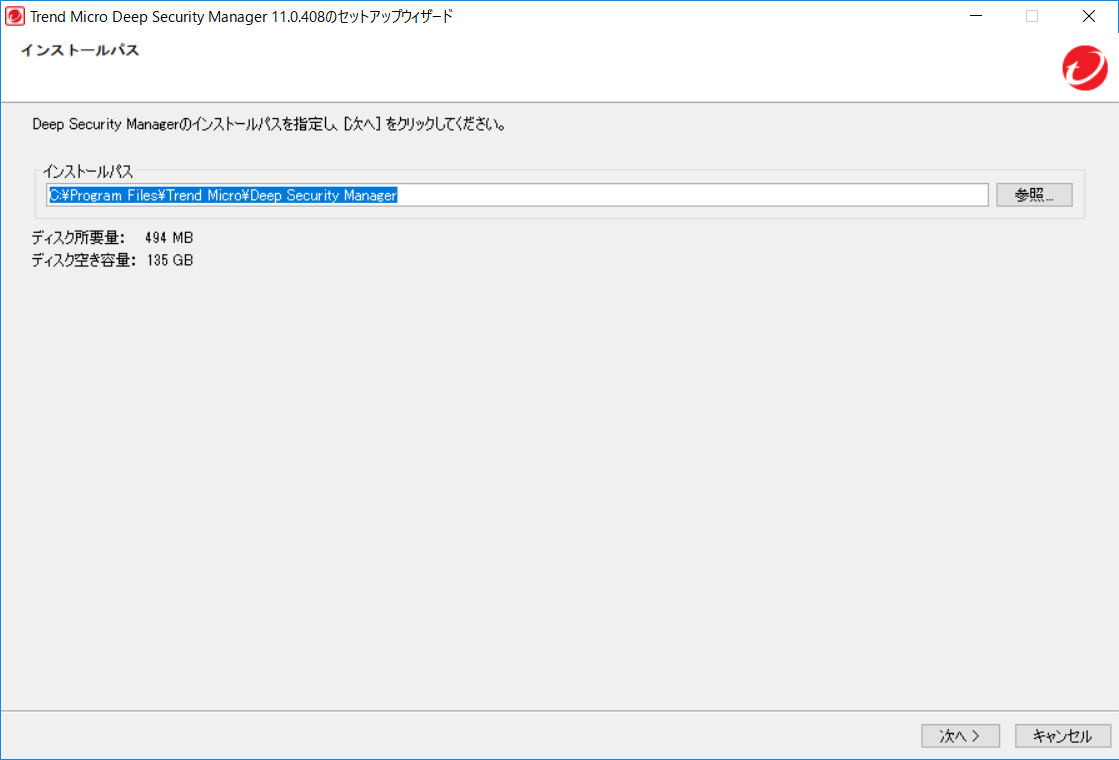Click the window title Trend Micro Deep Security Manager

pos(241,16)
